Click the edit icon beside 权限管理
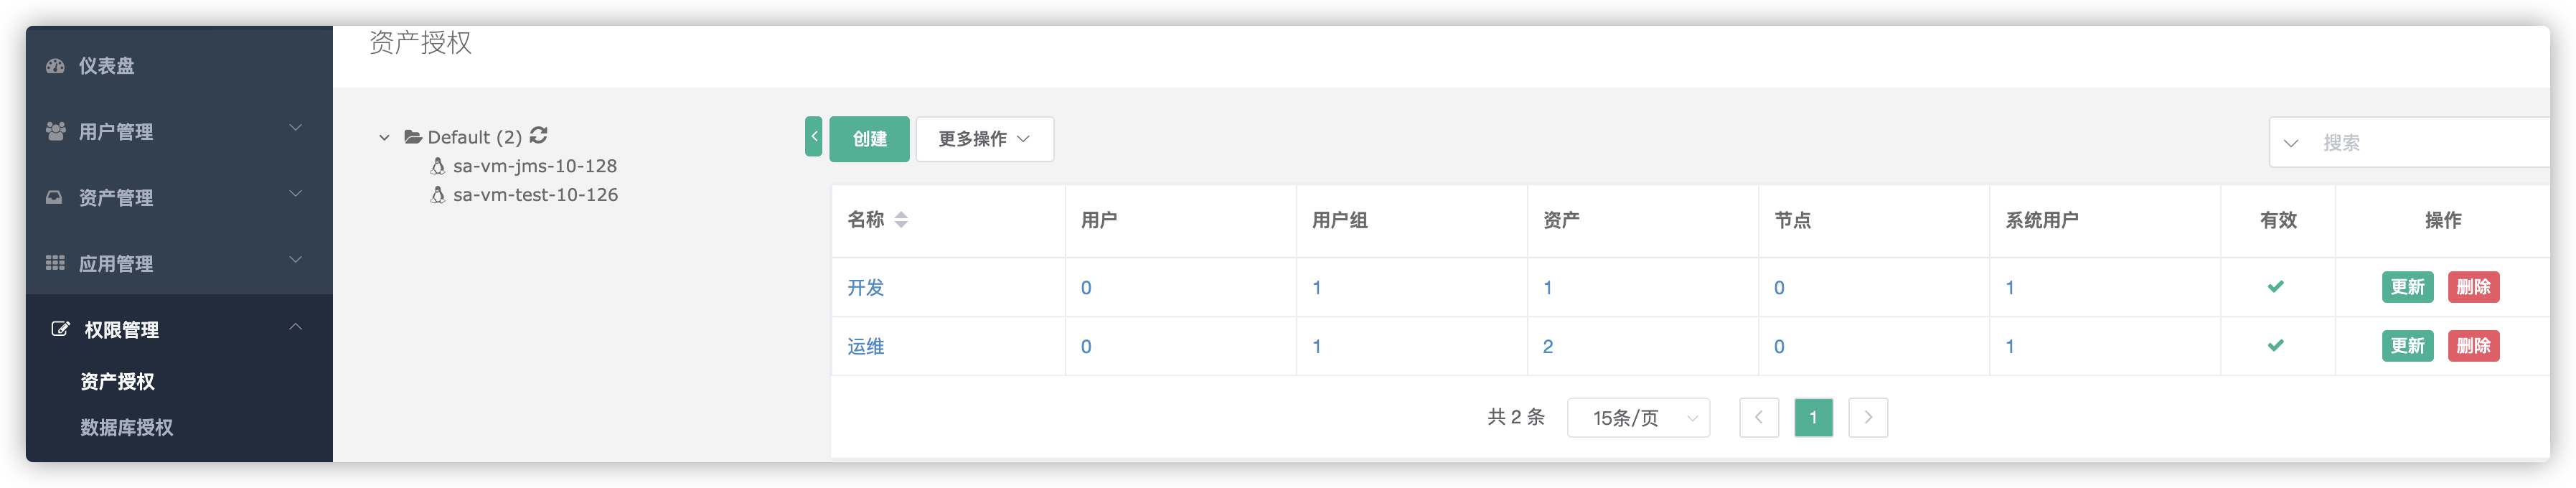The height and width of the screenshot is (488, 2576). [60, 329]
